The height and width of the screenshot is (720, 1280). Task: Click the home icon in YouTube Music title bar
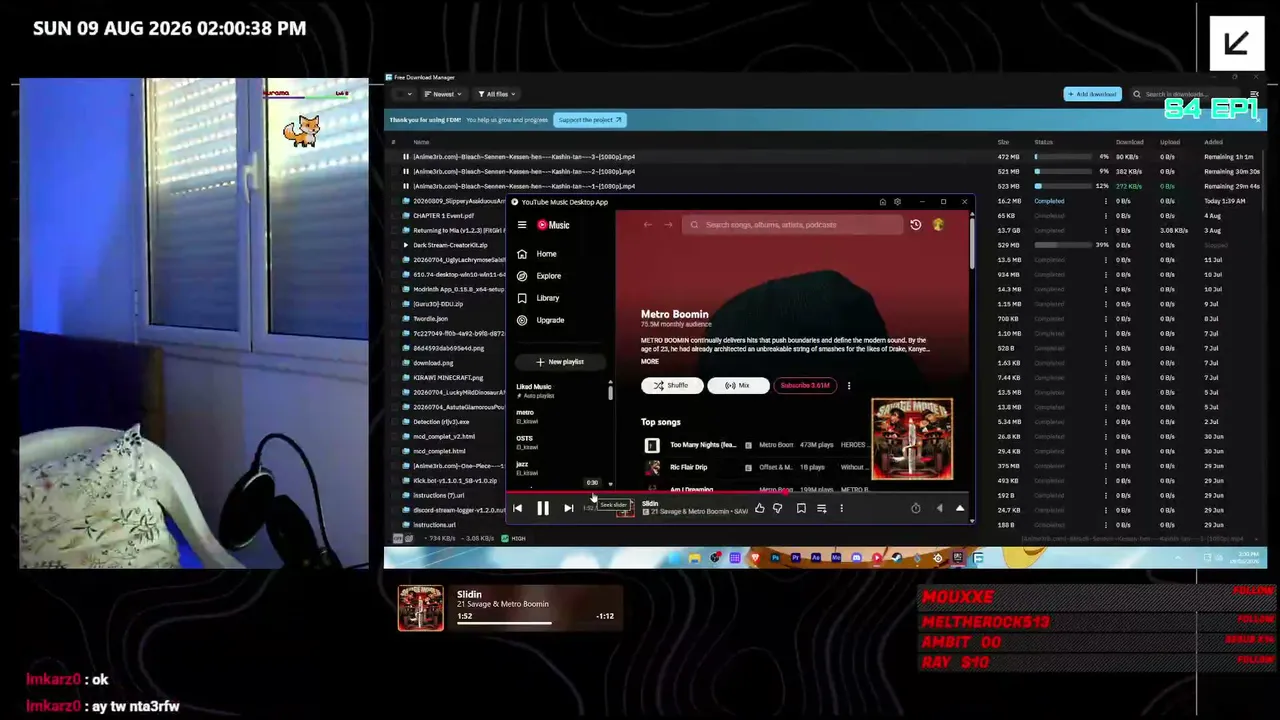click(x=882, y=202)
